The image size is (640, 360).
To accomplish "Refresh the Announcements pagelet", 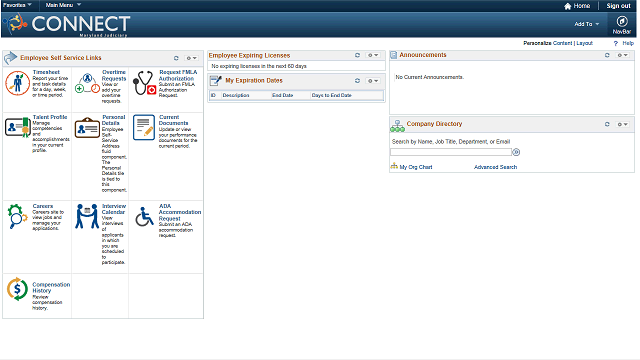I will pyautogui.click(x=607, y=55).
